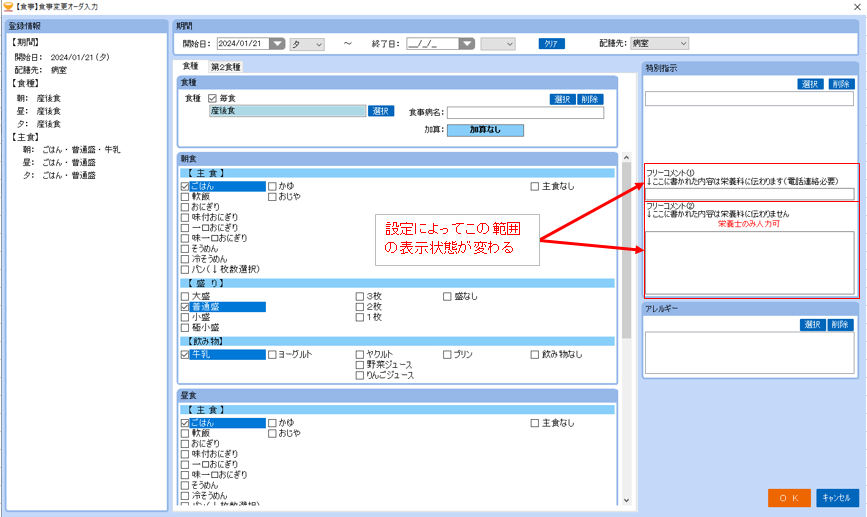This screenshot has height=517, width=867.
Task: Check 軟飯 in the 朝食 section
Action: [185, 197]
